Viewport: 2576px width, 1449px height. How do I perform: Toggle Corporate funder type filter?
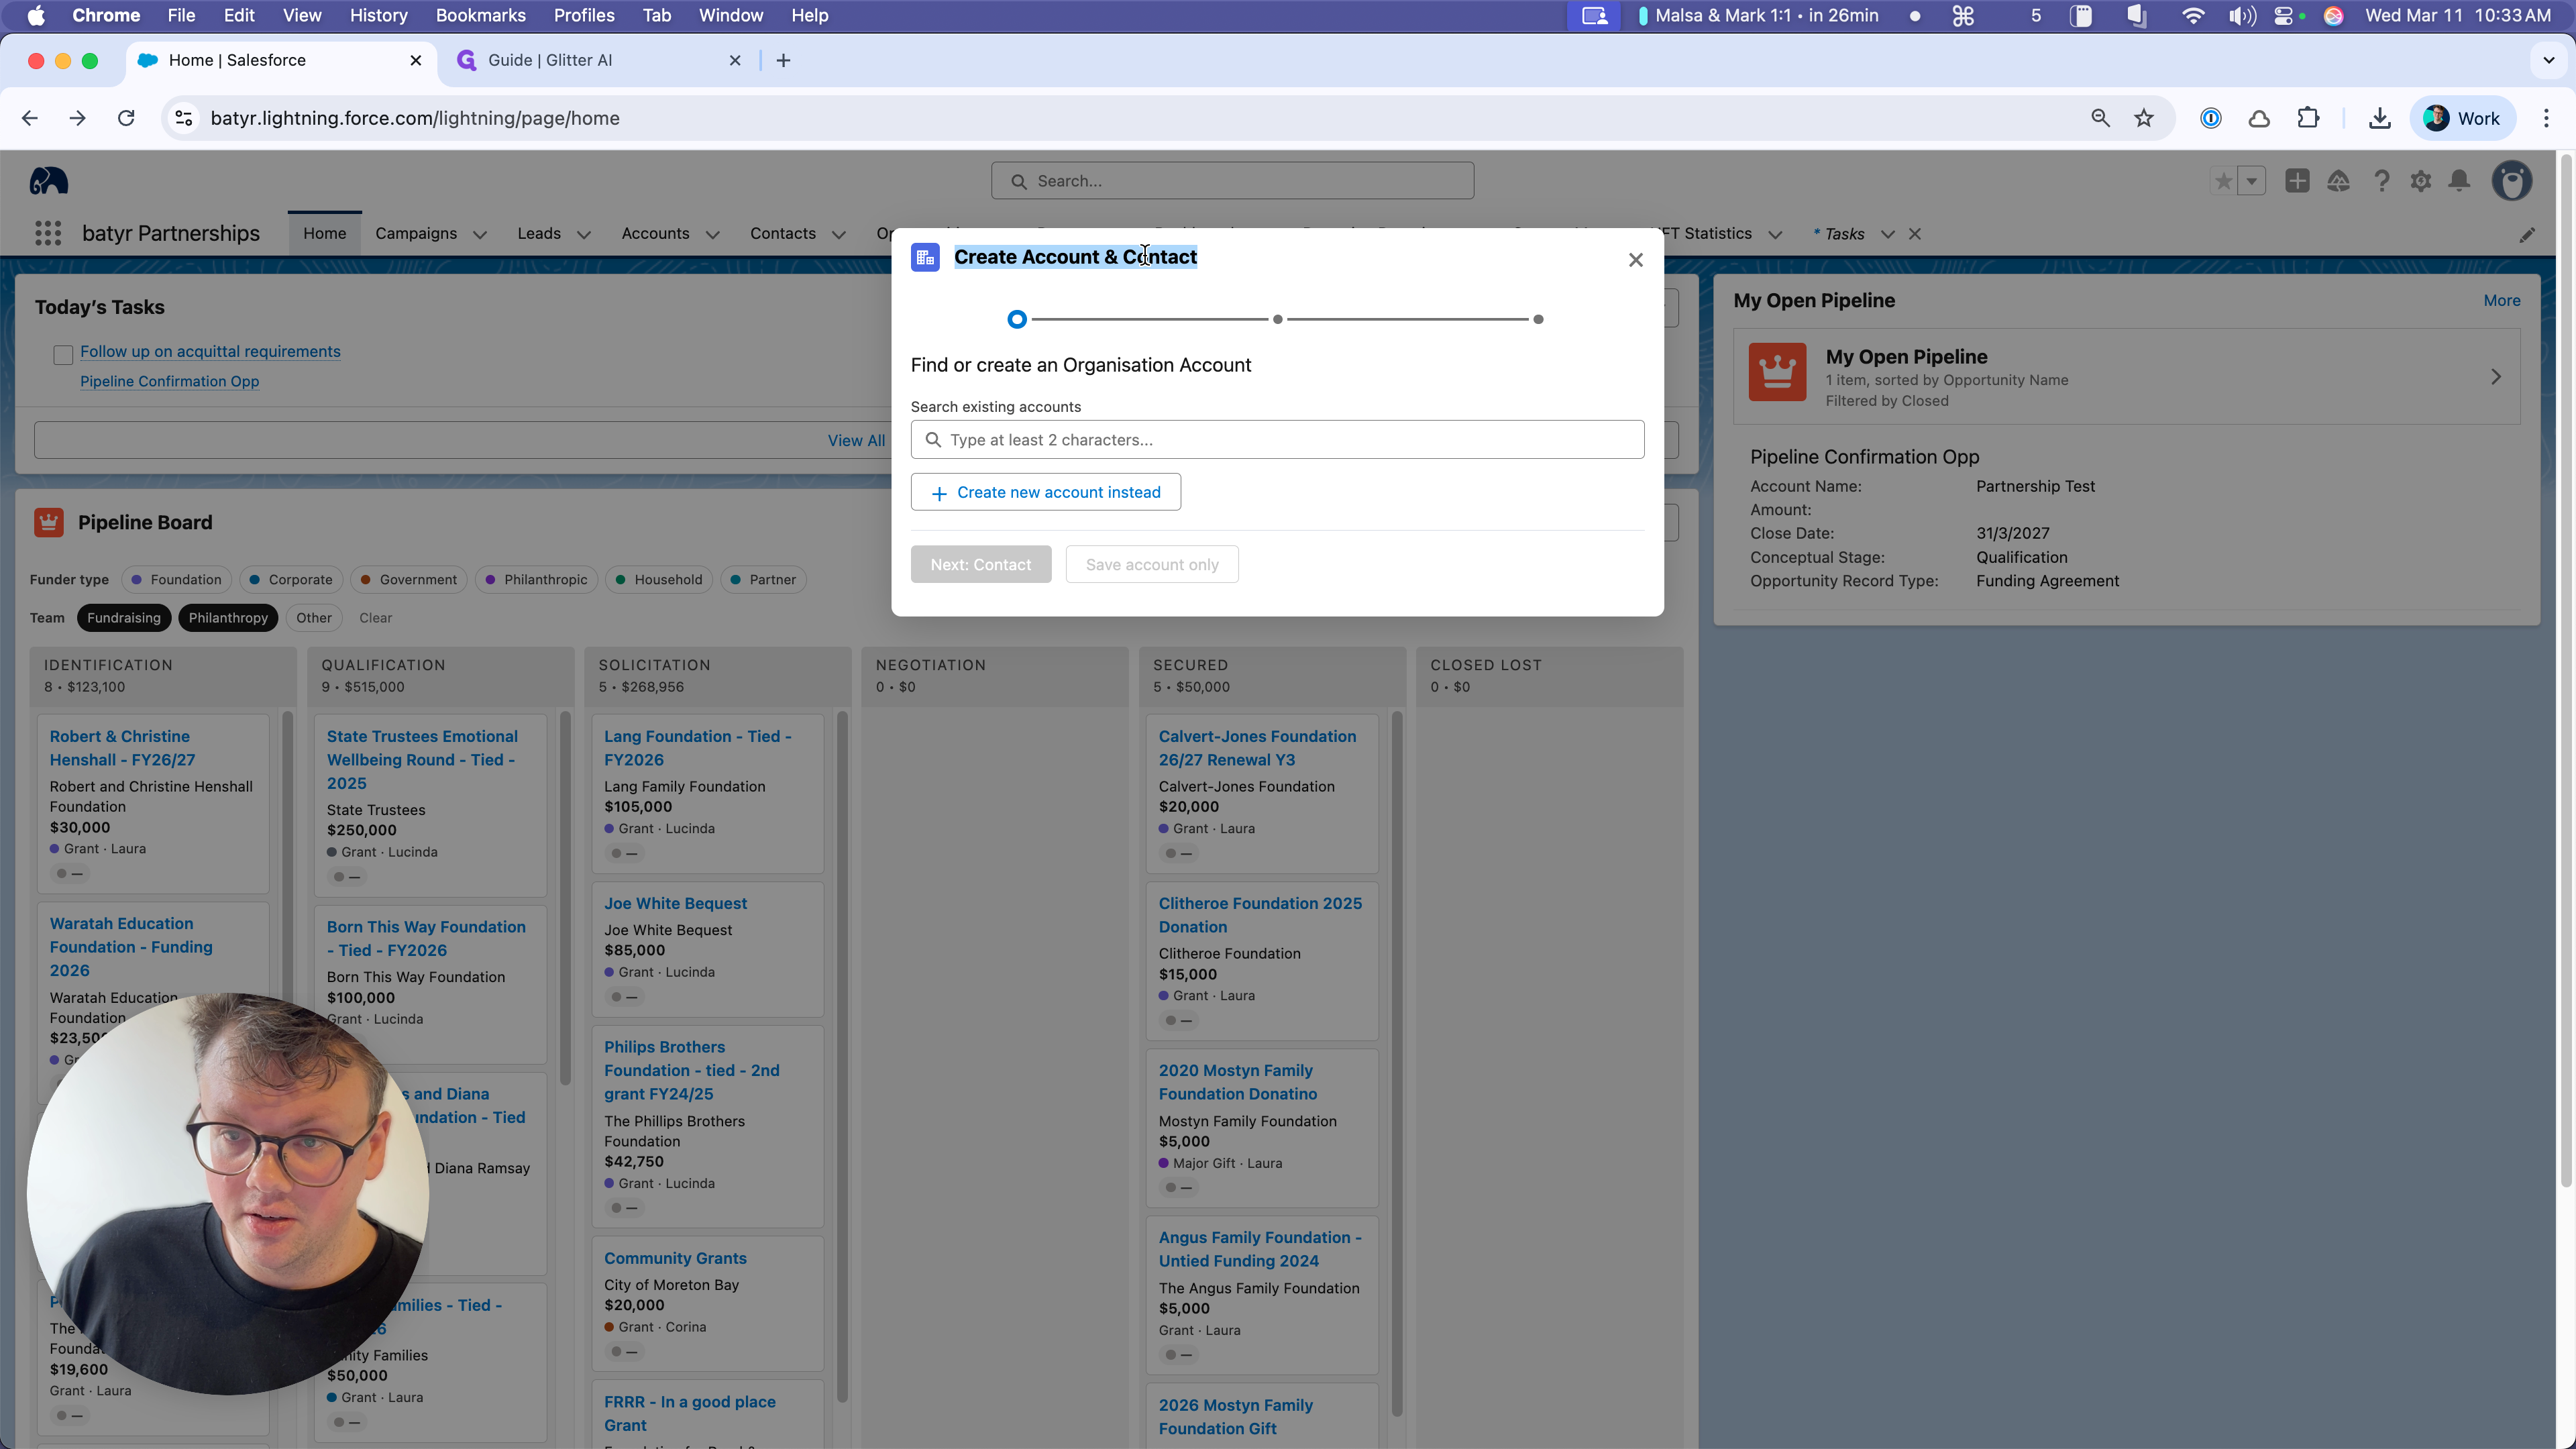pyautogui.click(x=291, y=580)
